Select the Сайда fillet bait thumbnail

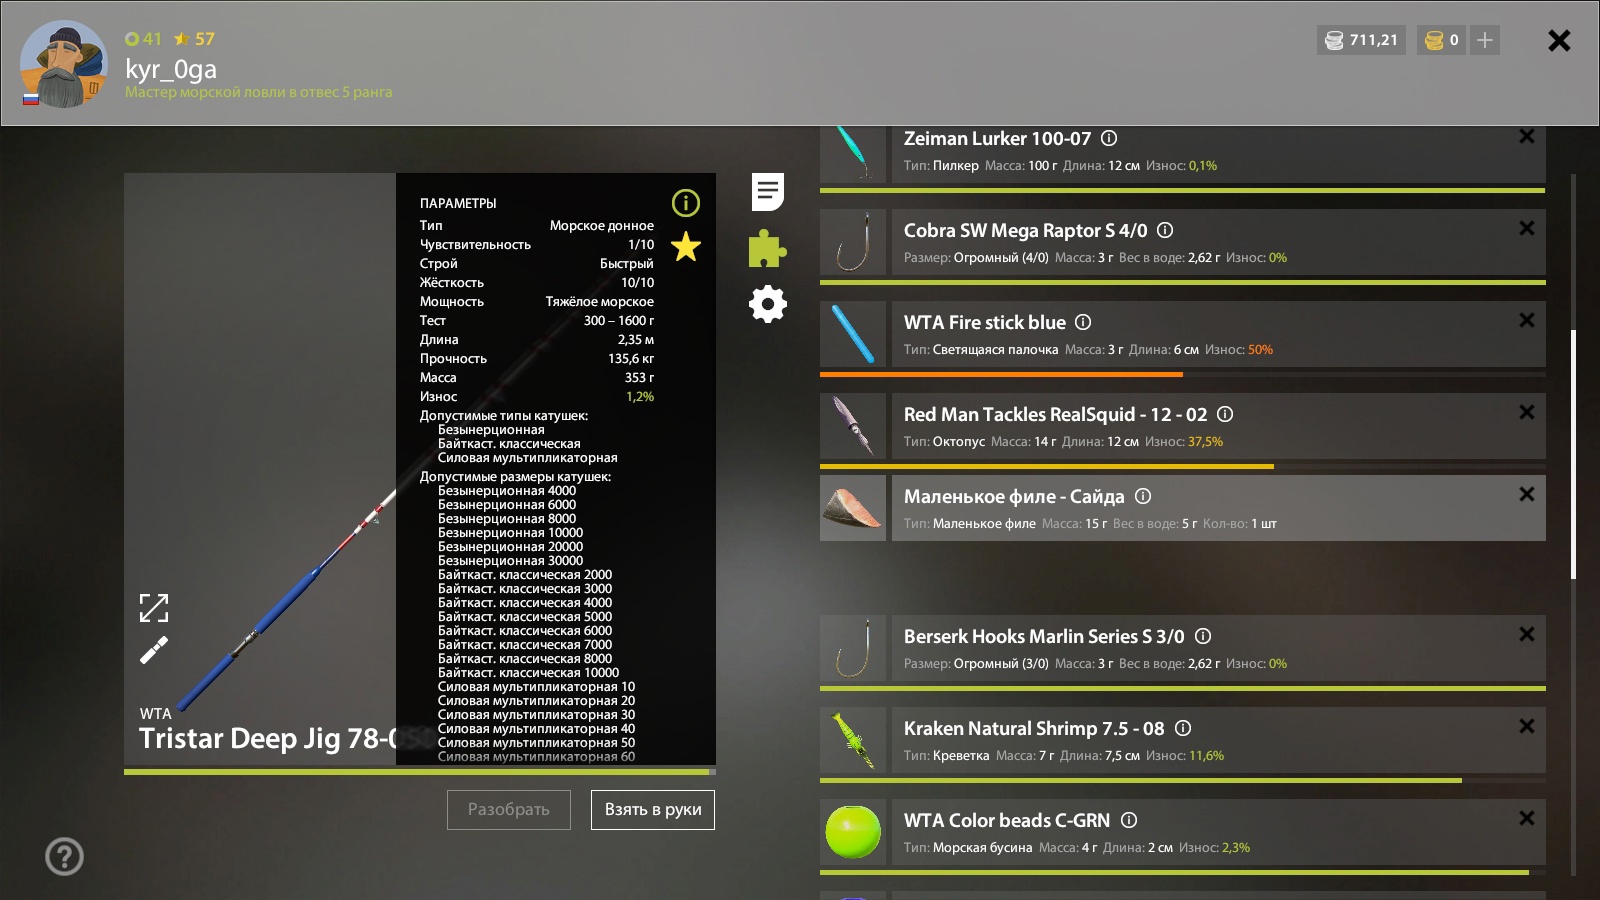853,508
